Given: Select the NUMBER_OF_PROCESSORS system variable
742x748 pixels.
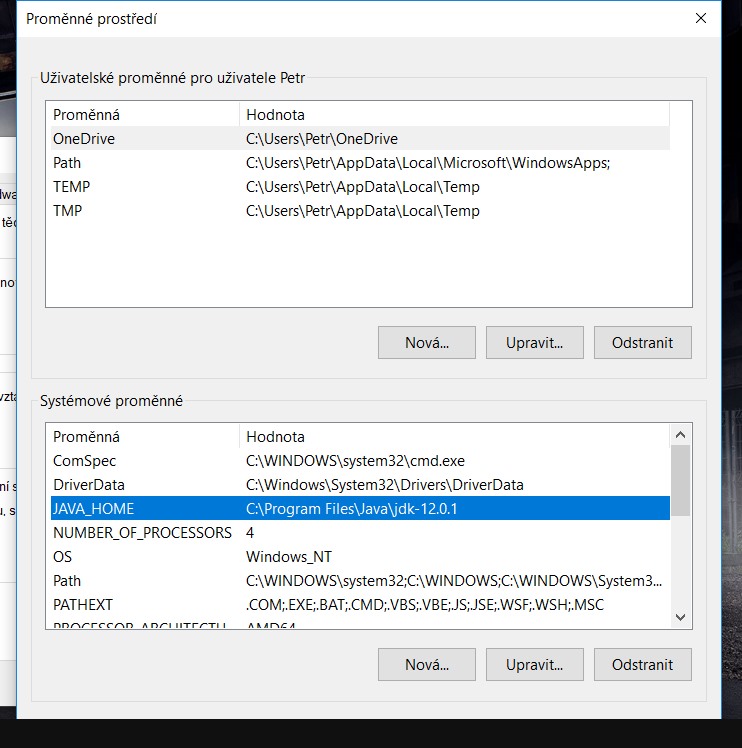Looking at the screenshot, I should tap(142, 533).
